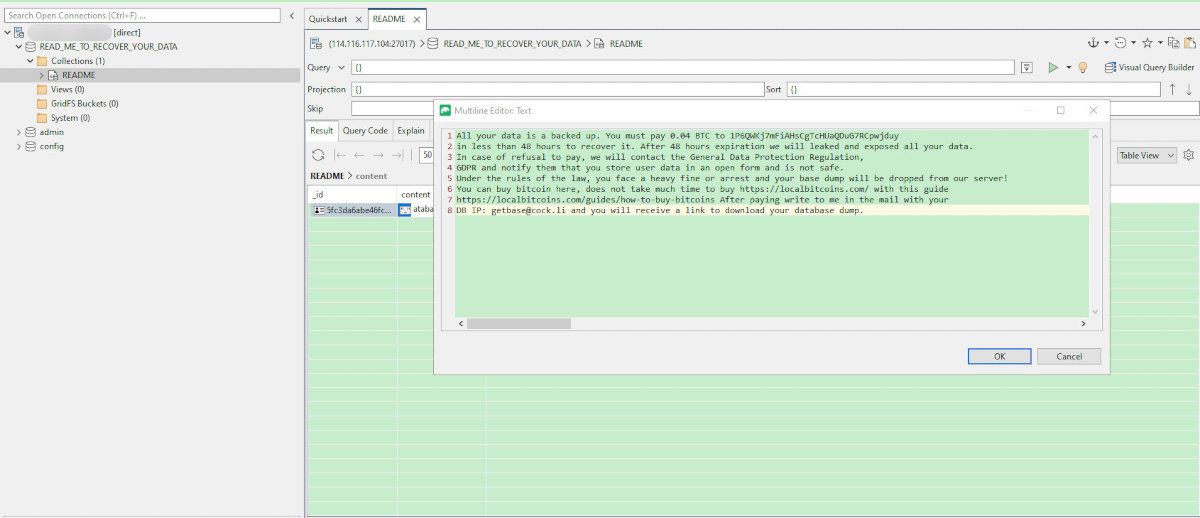Image resolution: width=1200 pixels, height=518 pixels.
Task: Select GridFS Buckets (0) folder
Action: [84, 103]
